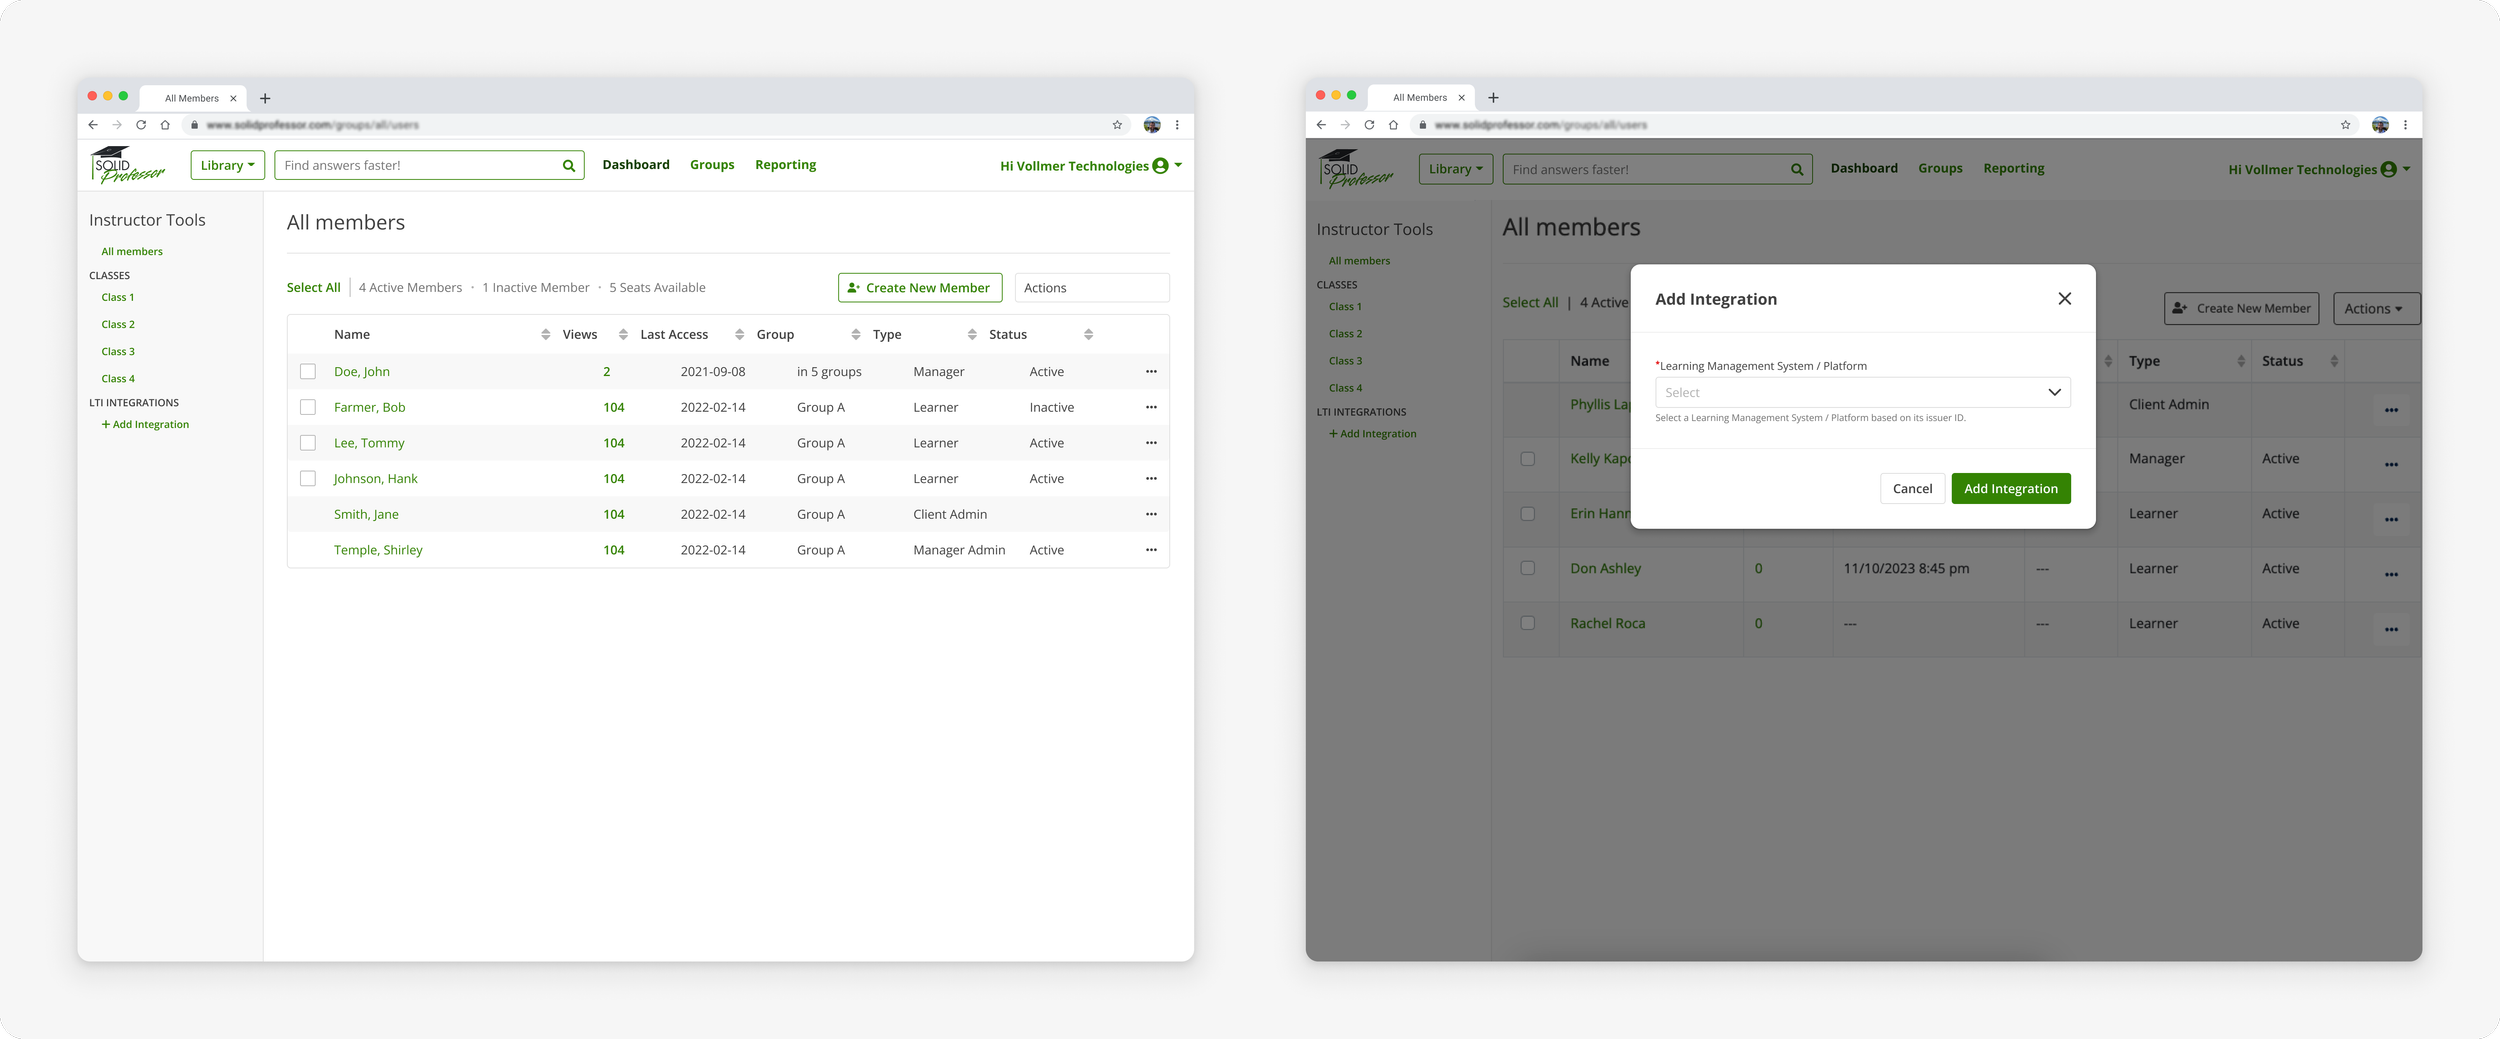This screenshot has height=1039, width=2500.
Task: Open Actions dropdown in left window
Action: (x=1091, y=288)
